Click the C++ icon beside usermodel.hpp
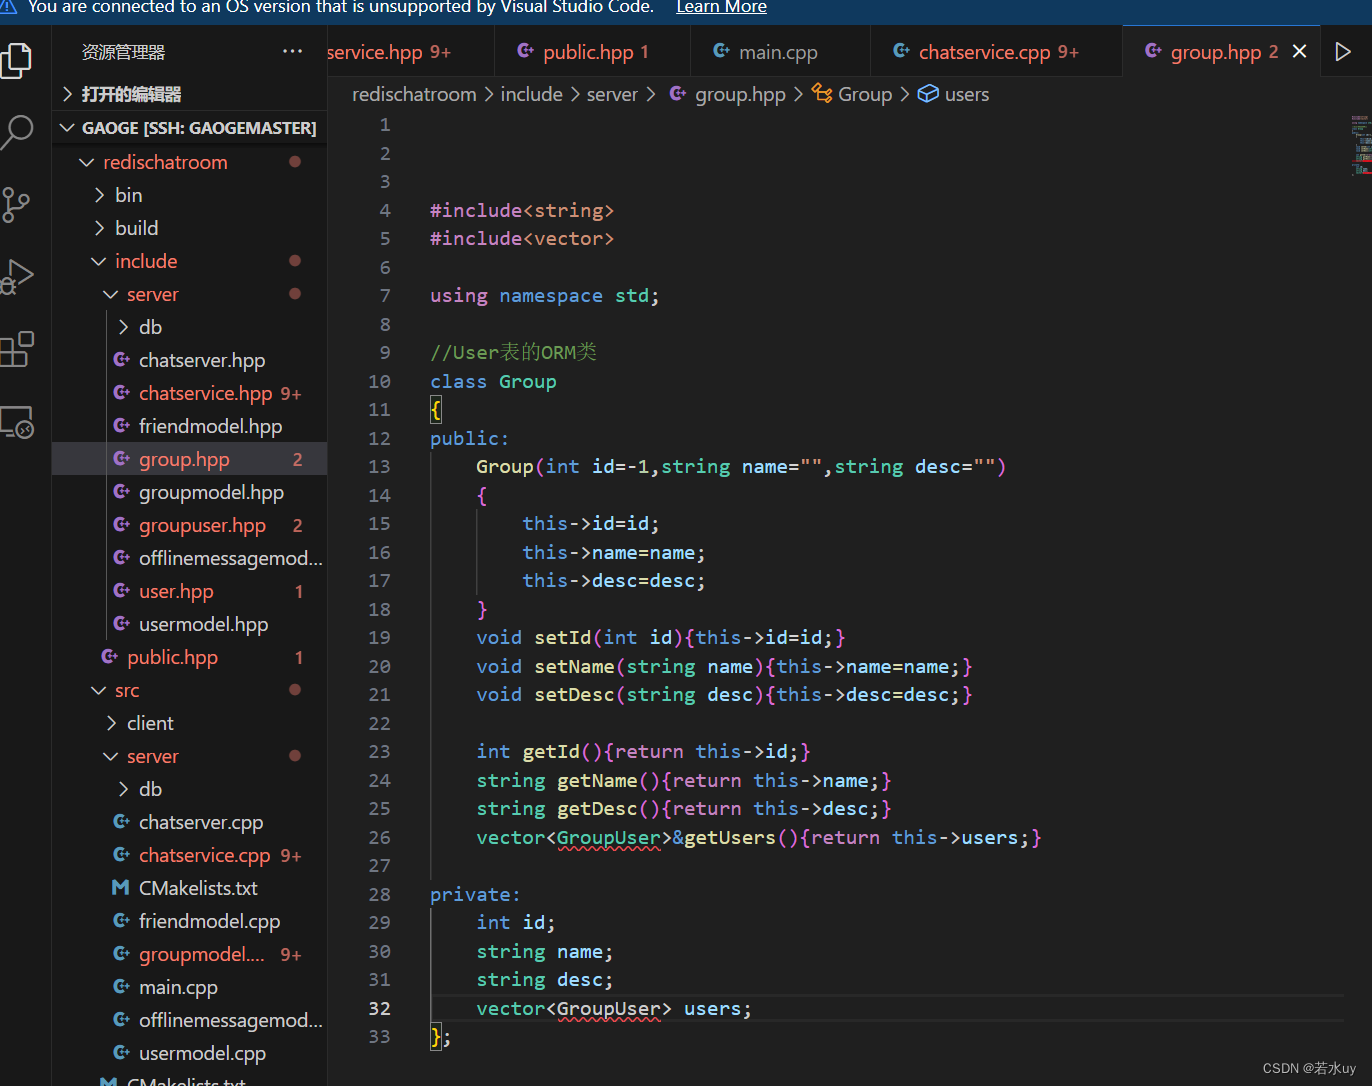Screen dimensions: 1372x1086 (122, 624)
